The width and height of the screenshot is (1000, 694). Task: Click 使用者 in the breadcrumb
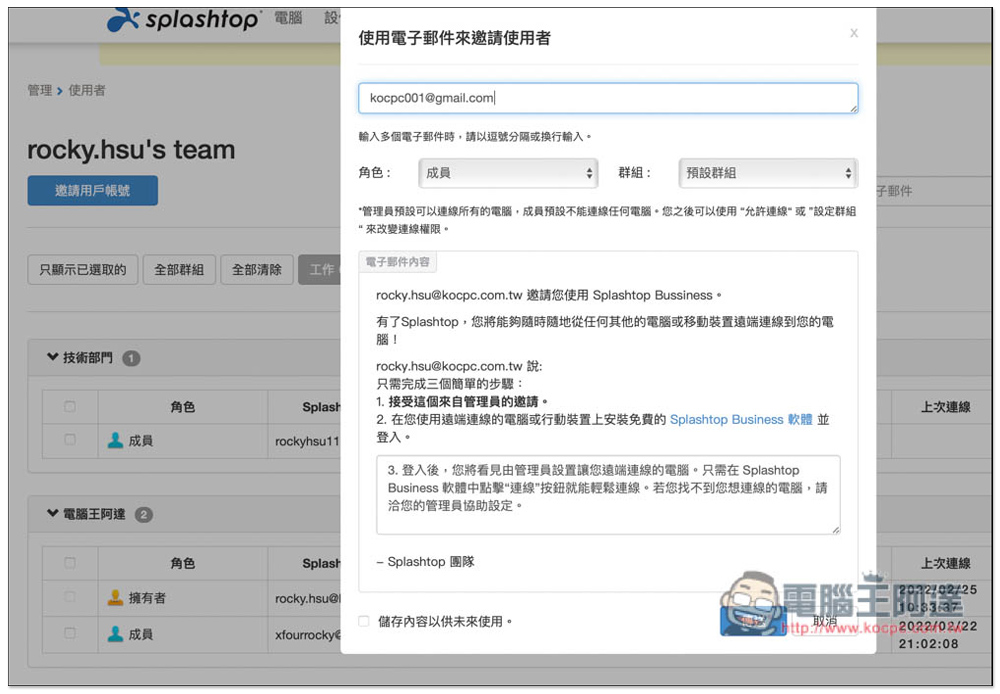pyautogui.click(x=87, y=91)
